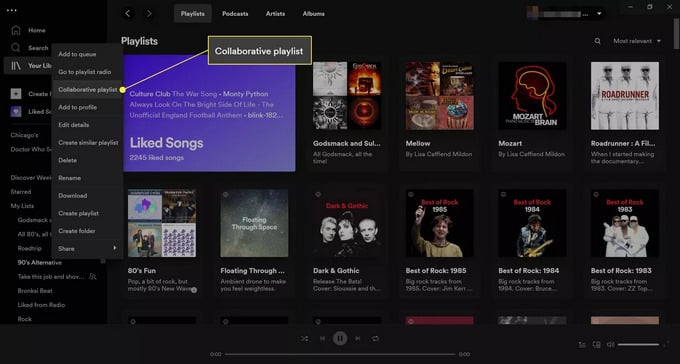Expand the Share submenu
Viewport: 680px width, 364px height.
(87, 249)
